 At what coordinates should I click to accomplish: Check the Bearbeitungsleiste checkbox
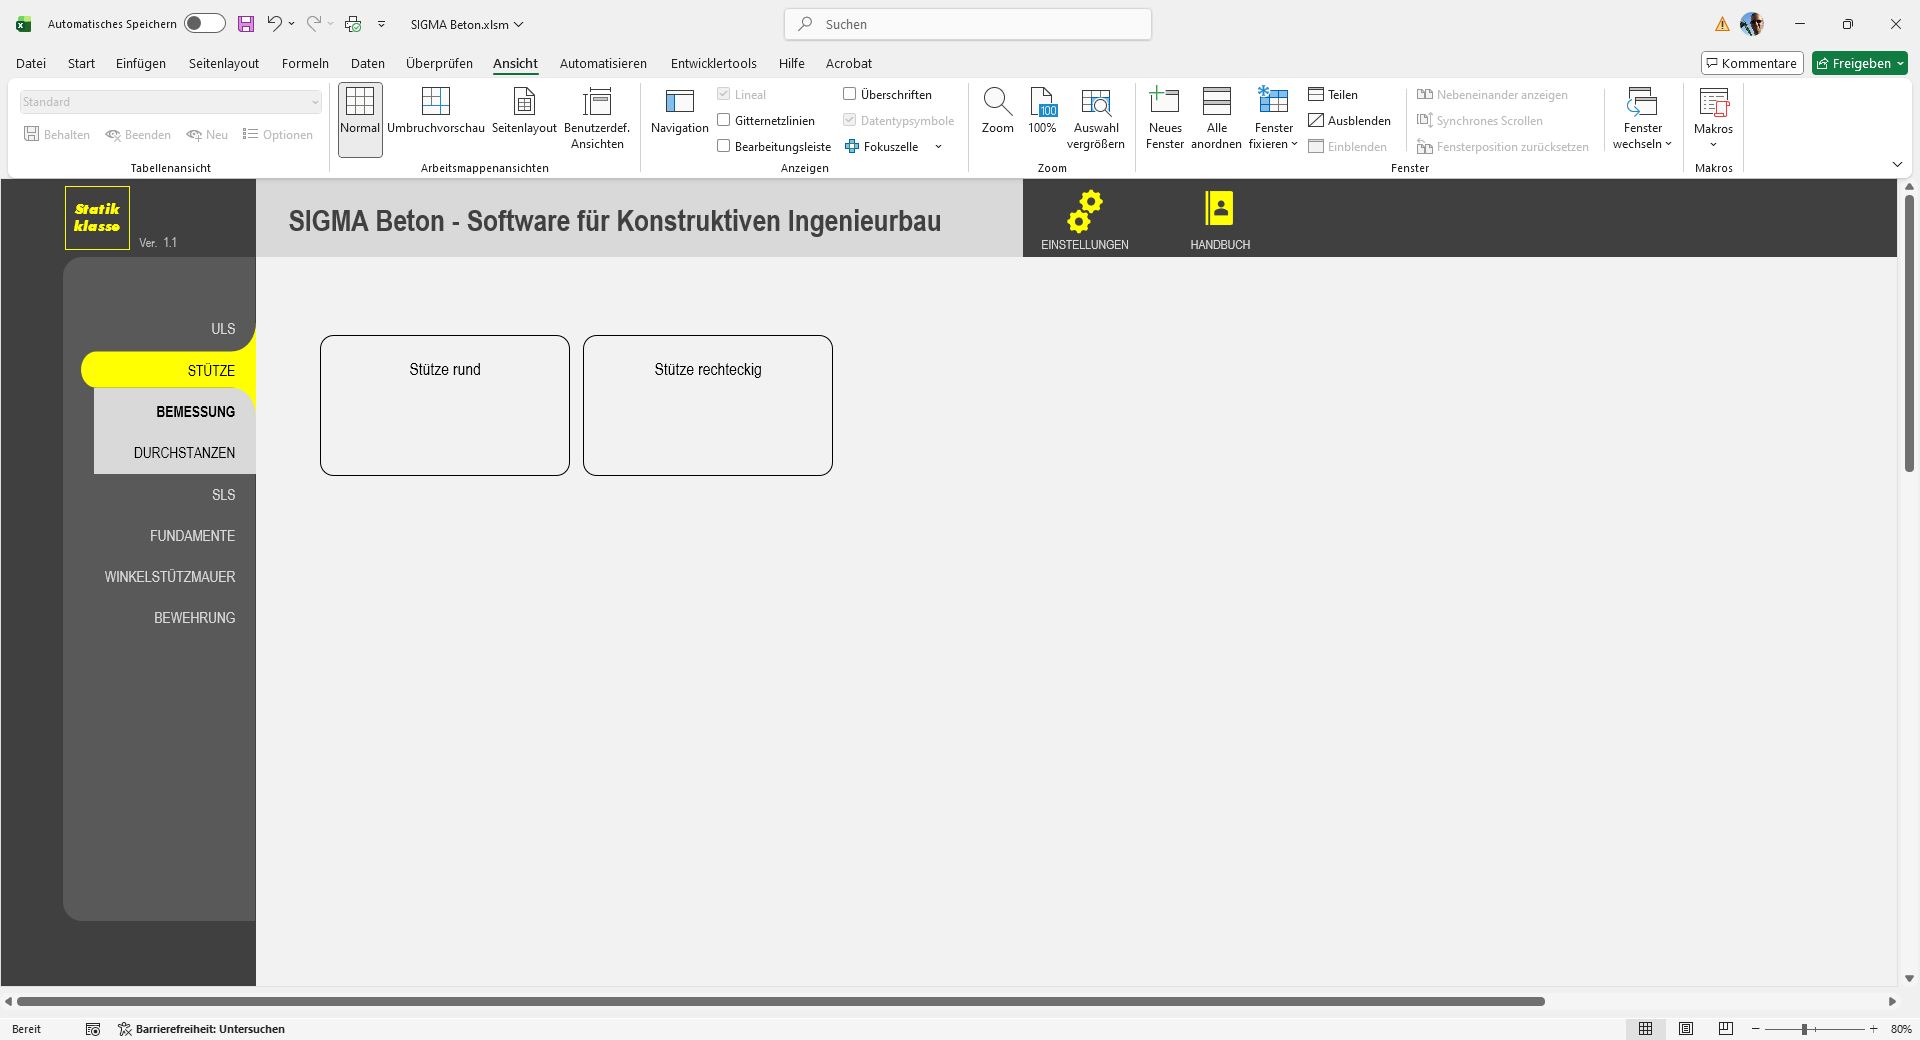coord(724,146)
